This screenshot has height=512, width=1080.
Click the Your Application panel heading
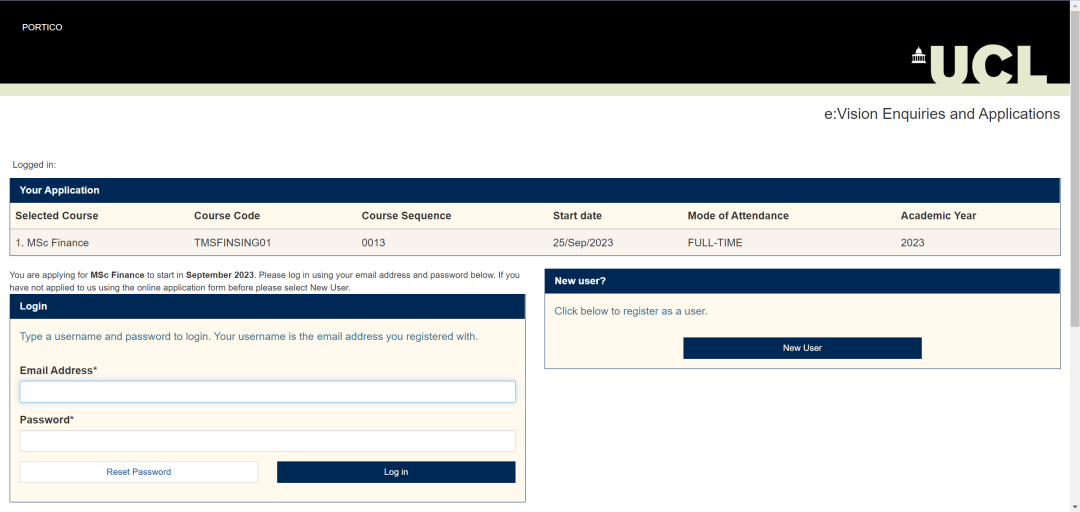click(60, 190)
